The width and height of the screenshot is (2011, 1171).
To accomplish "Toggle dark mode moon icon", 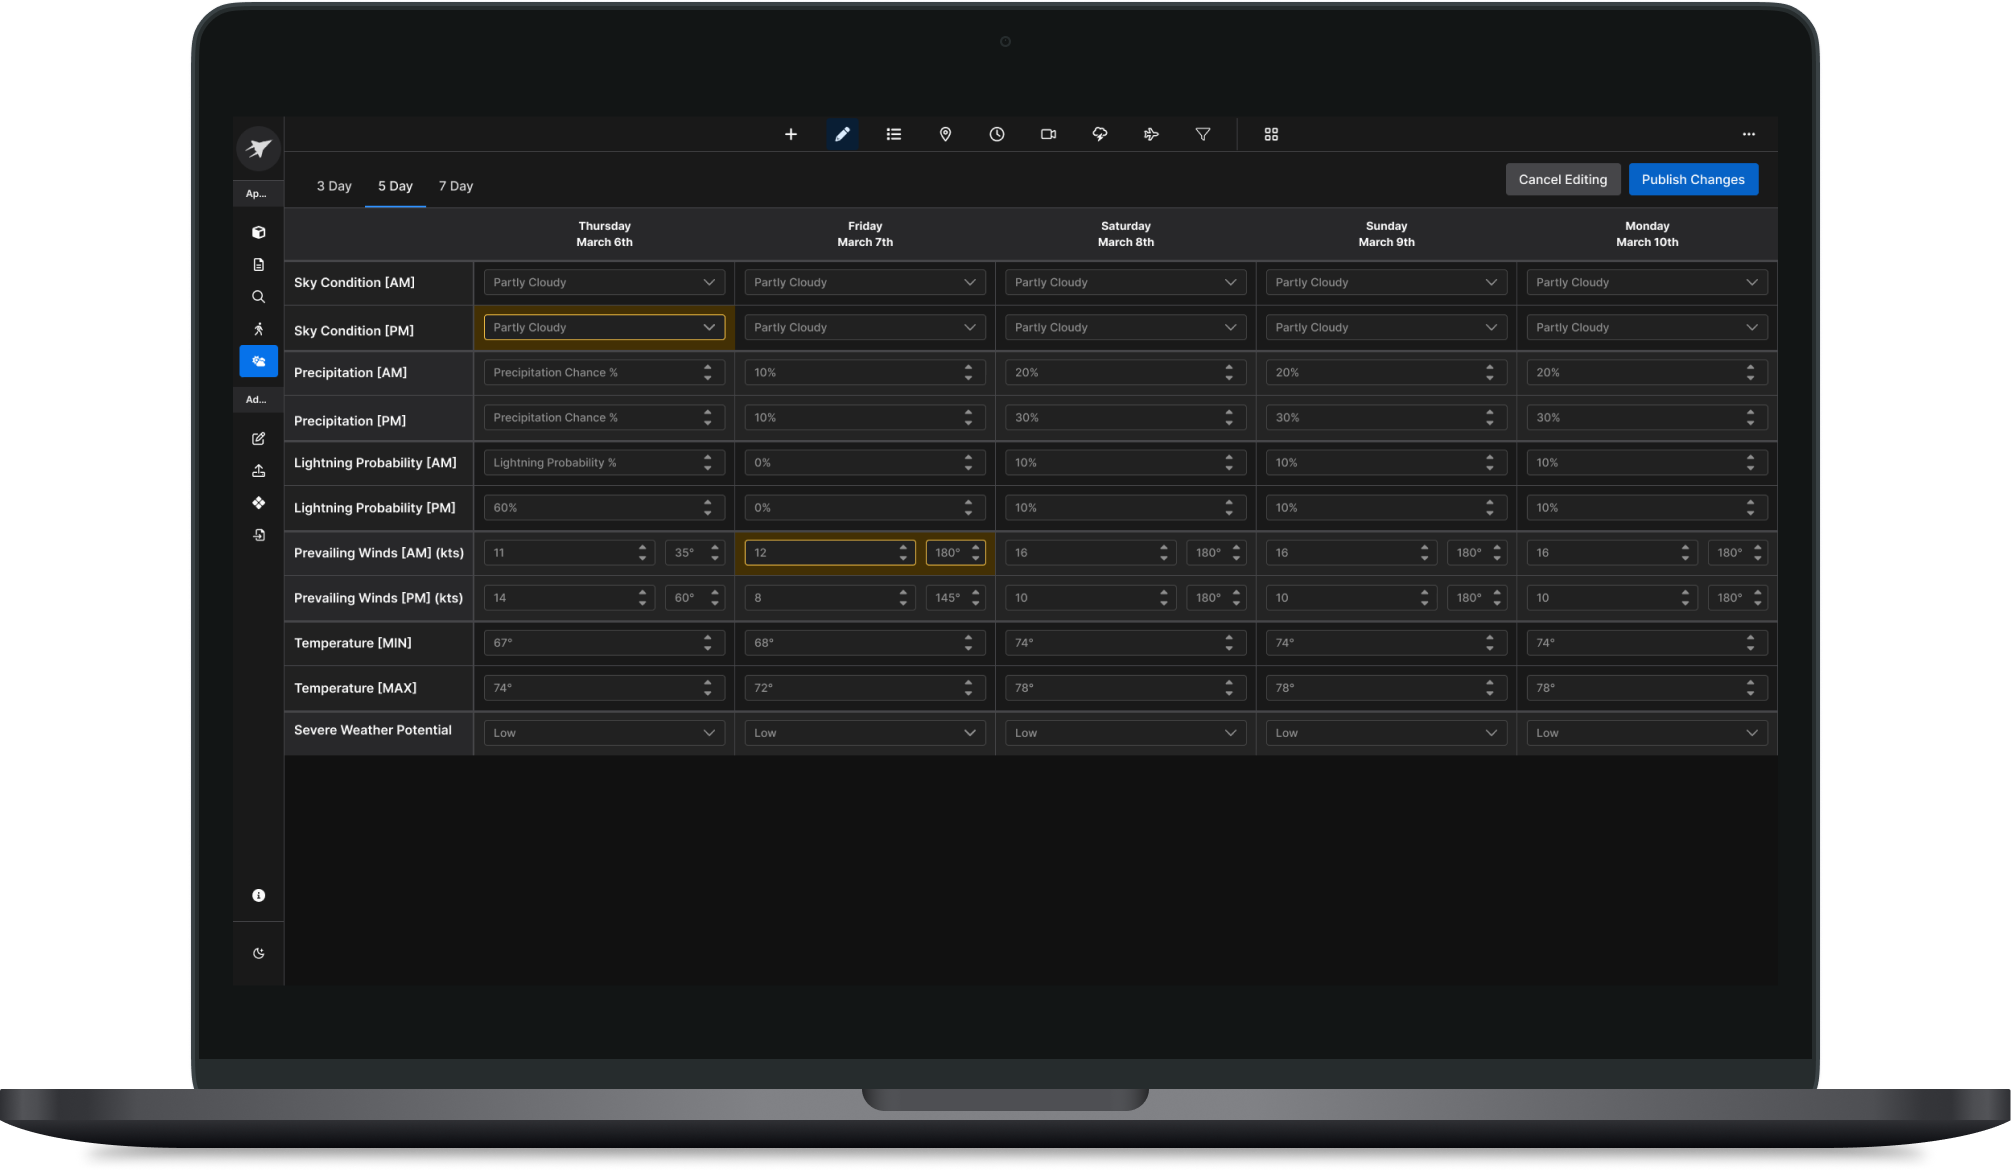I will [258, 953].
